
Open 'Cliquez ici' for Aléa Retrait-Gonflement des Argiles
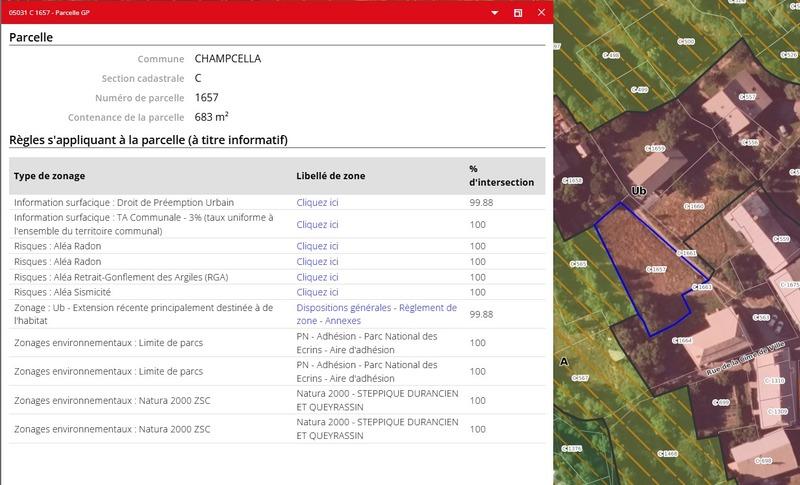pyautogui.click(x=317, y=277)
